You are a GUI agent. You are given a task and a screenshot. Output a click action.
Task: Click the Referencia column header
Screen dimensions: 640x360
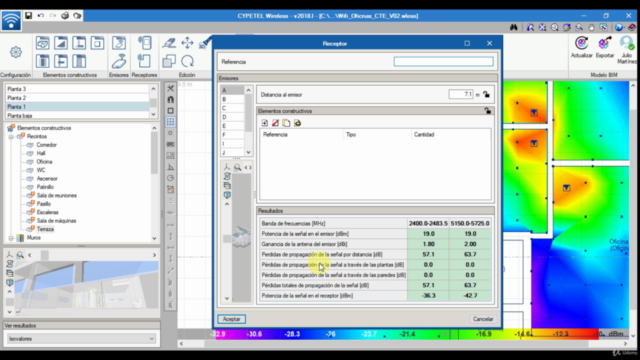(302, 135)
